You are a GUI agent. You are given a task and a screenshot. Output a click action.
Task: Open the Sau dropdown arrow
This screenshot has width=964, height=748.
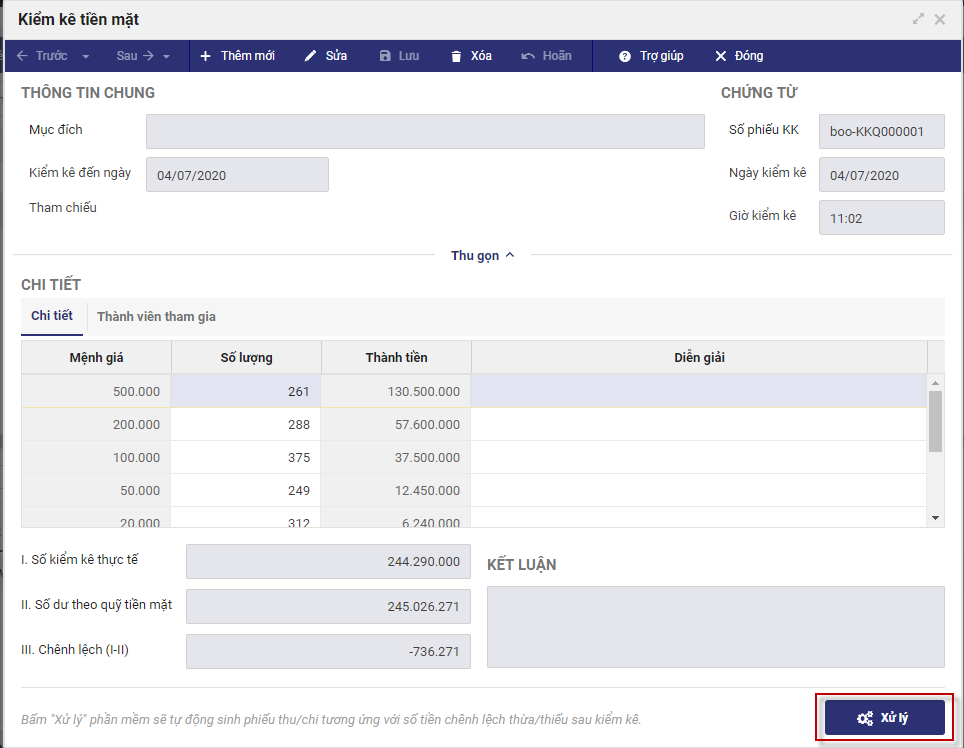click(167, 57)
